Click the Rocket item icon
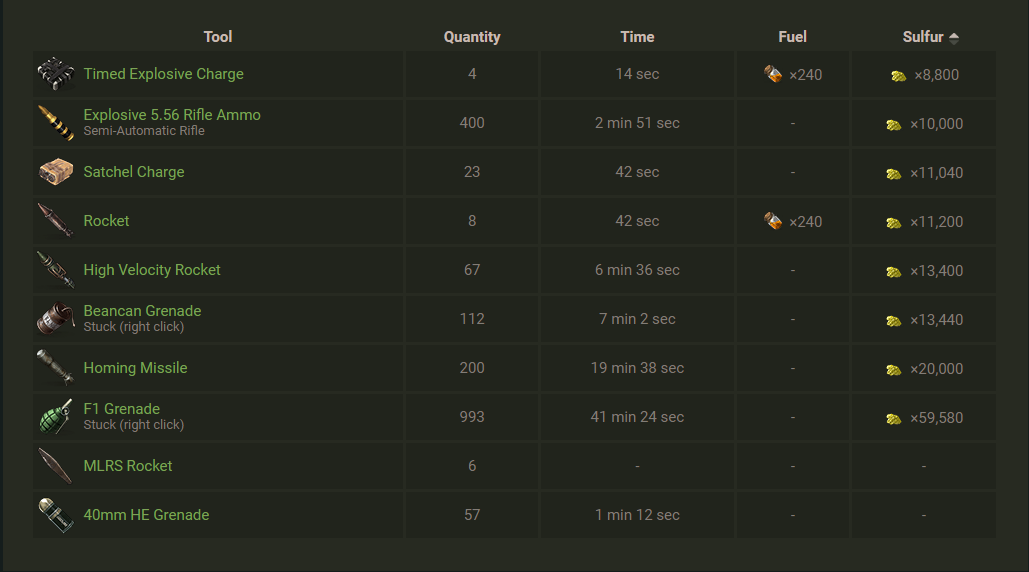Screen dimensions: 1029x572 coord(56,221)
